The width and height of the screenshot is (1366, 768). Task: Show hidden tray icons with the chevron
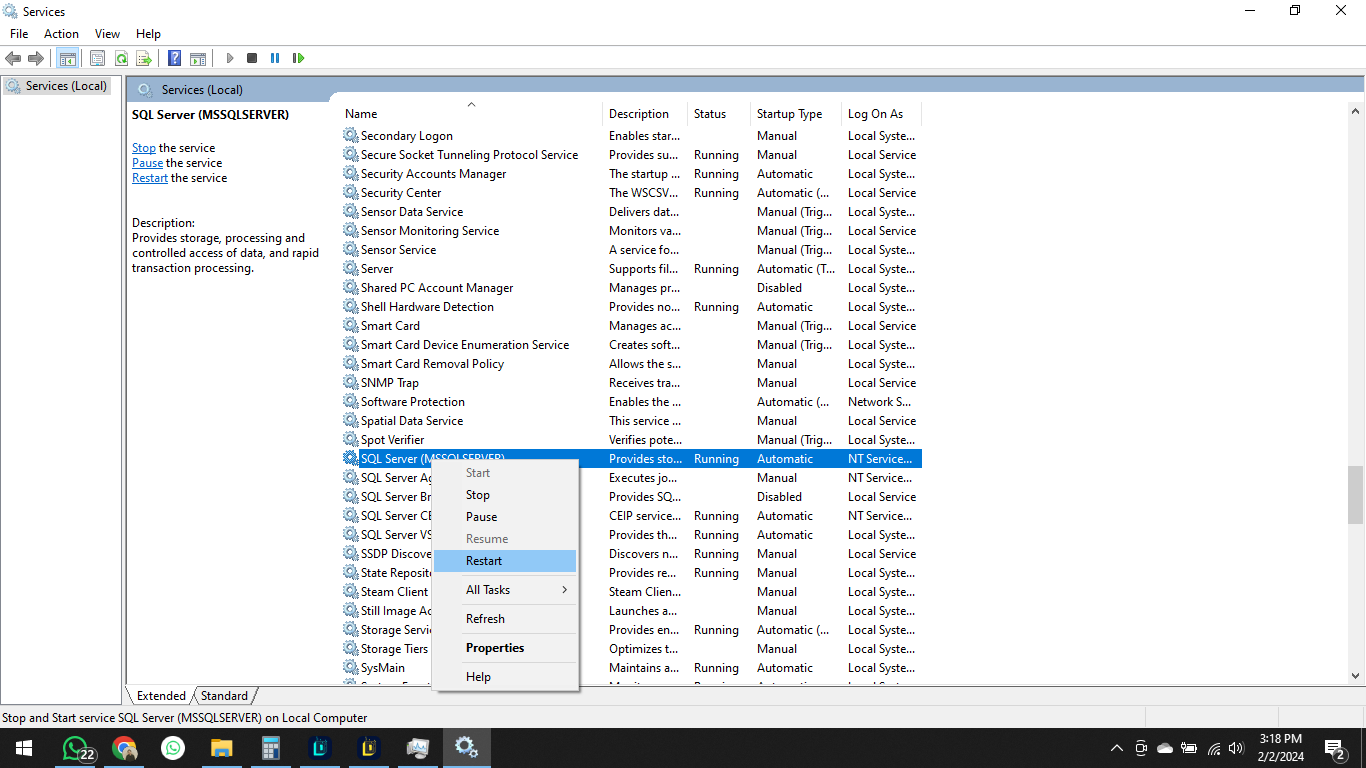(1117, 747)
